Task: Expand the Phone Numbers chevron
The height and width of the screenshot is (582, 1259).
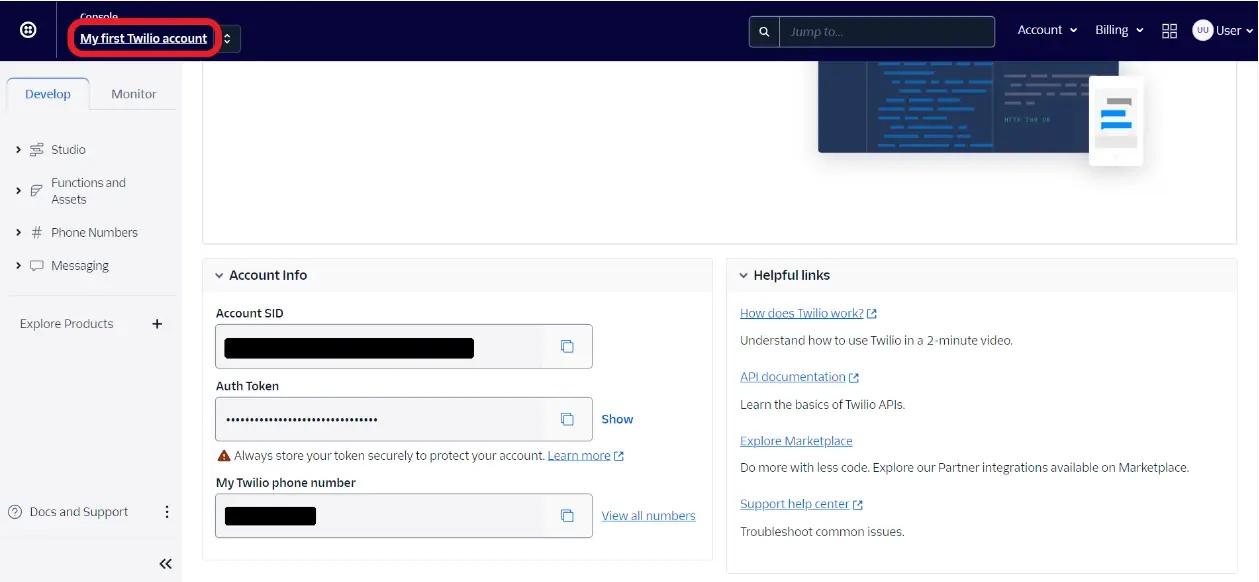Action: 18,233
